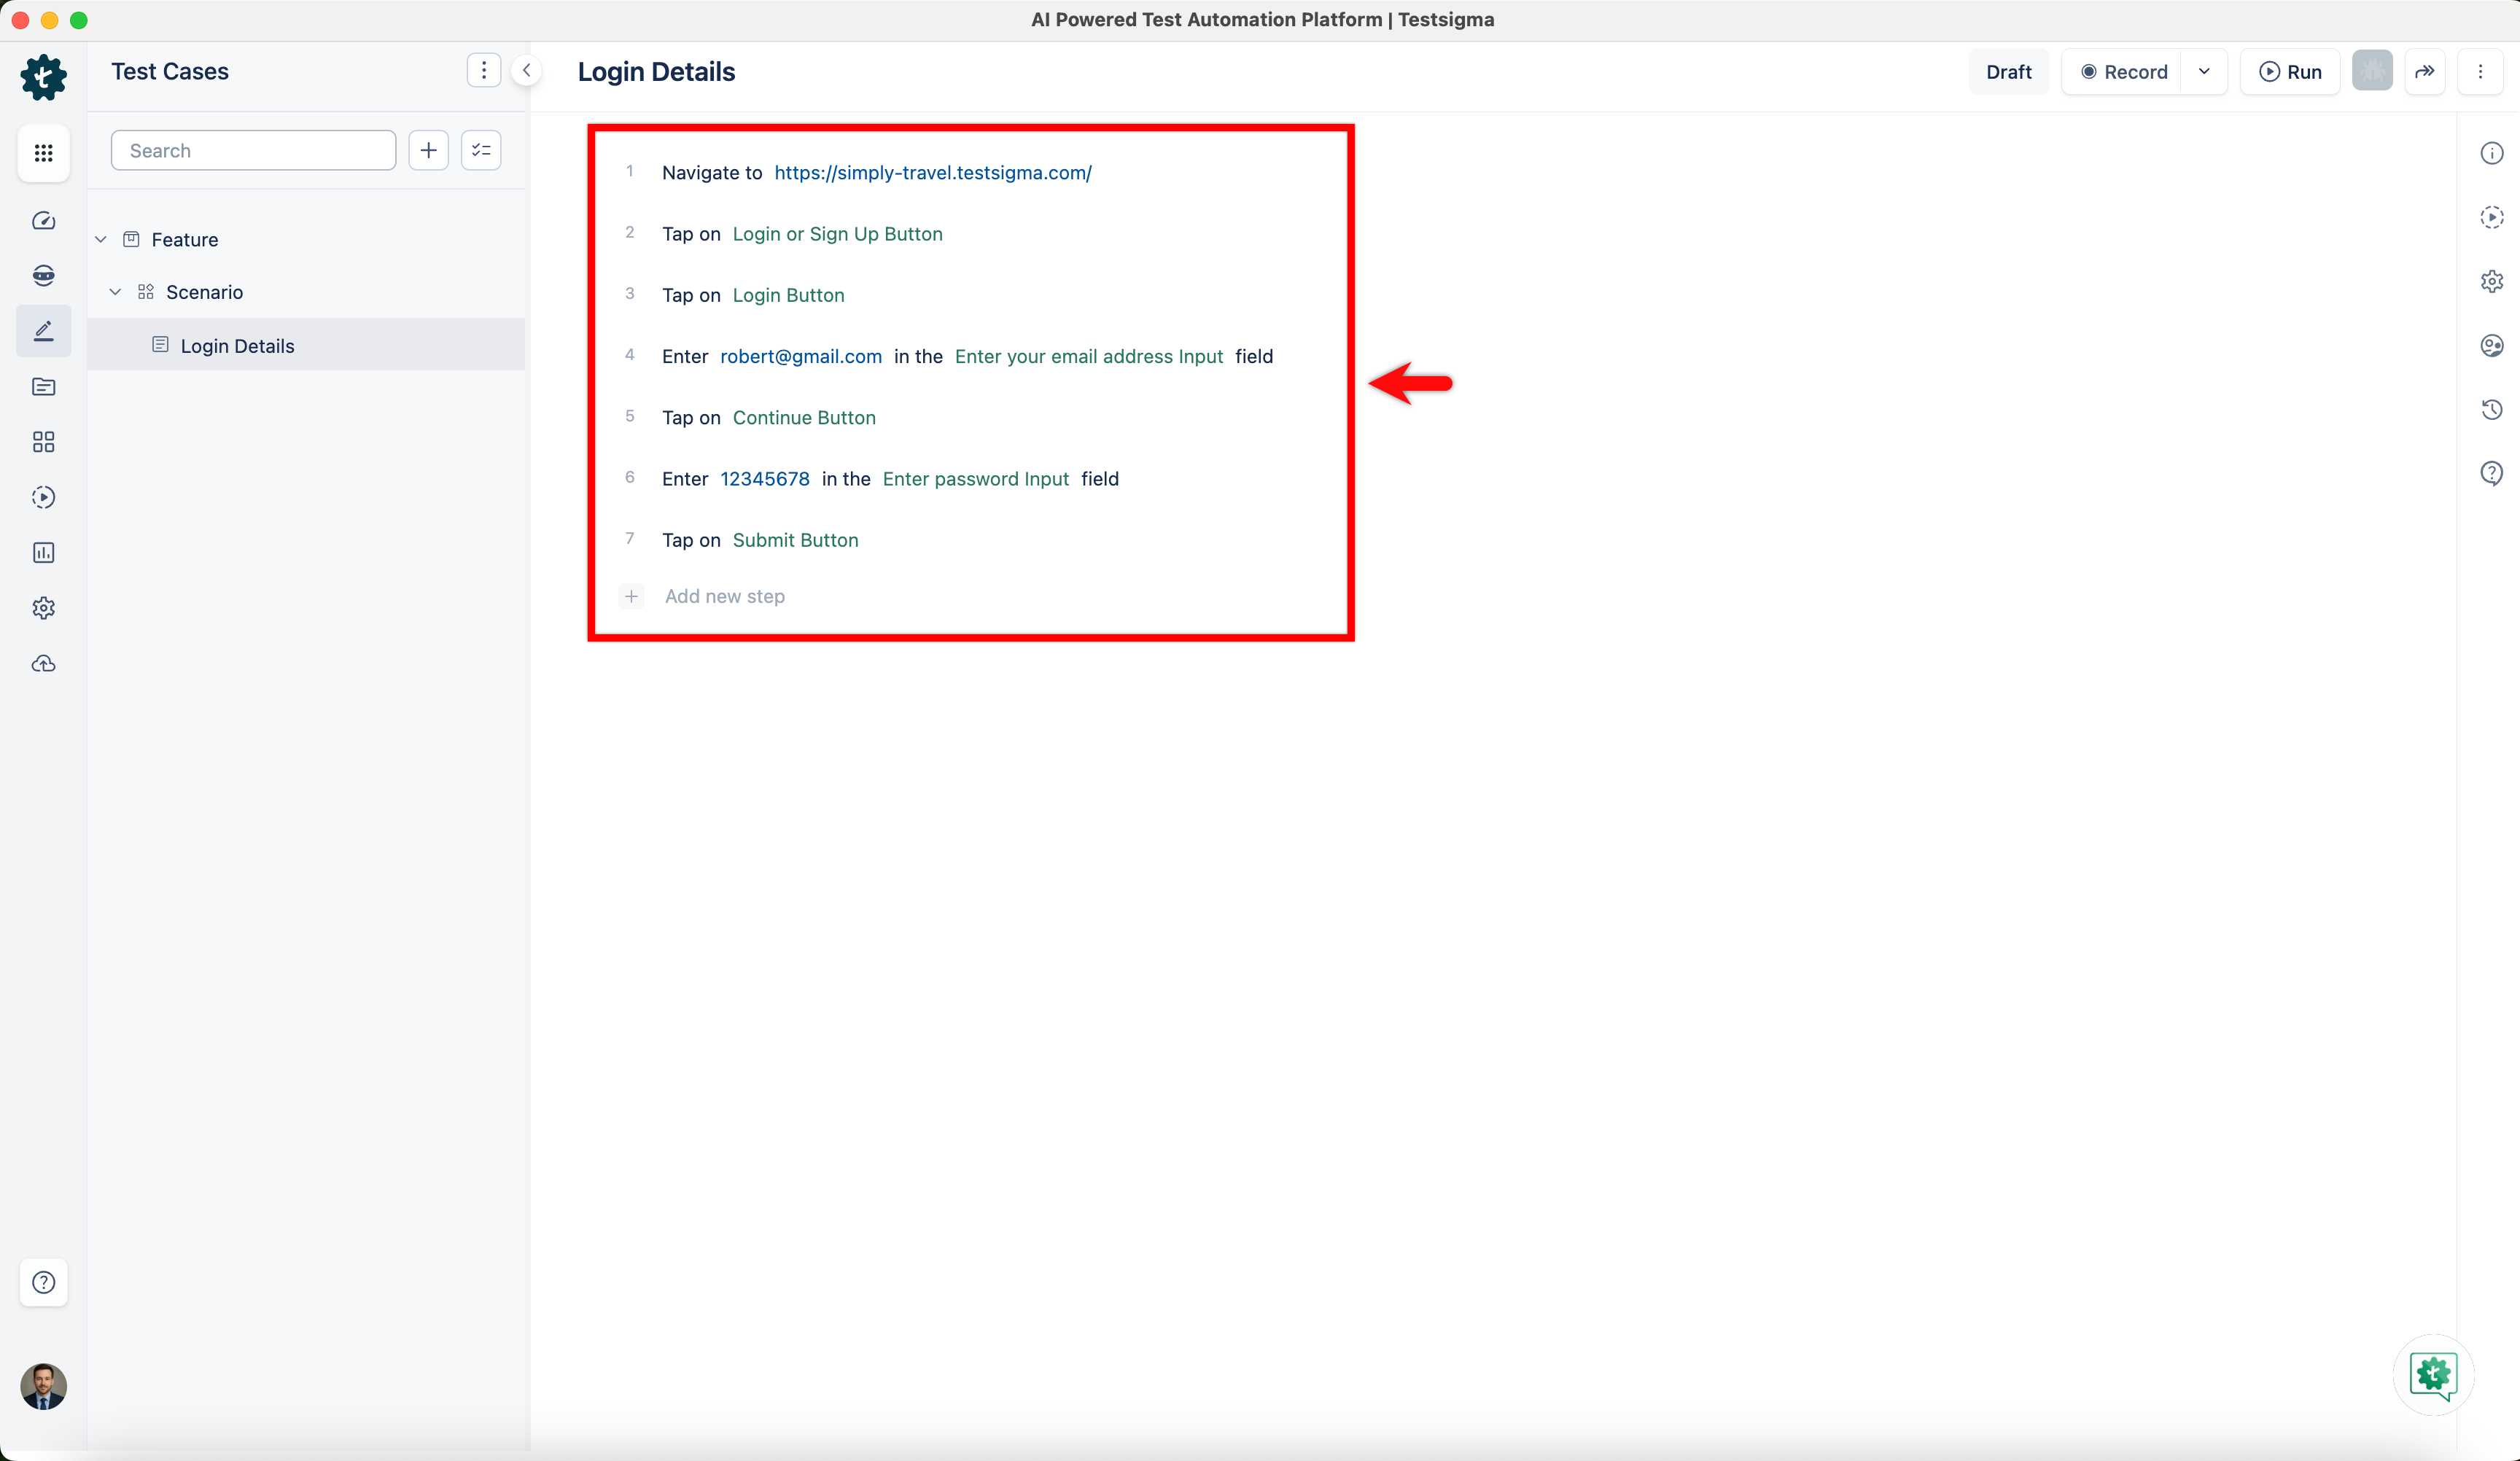Click the greyed bug debugger icon
2520x1461 pixels.
[x=2372, y=71]
